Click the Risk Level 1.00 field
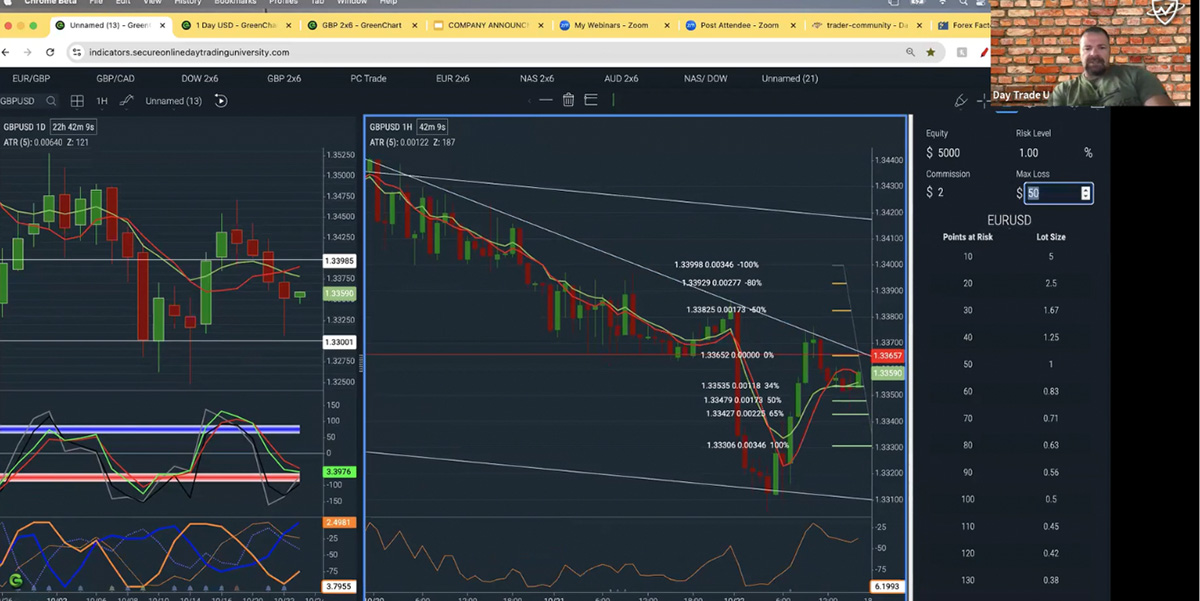 point(1028,153)
